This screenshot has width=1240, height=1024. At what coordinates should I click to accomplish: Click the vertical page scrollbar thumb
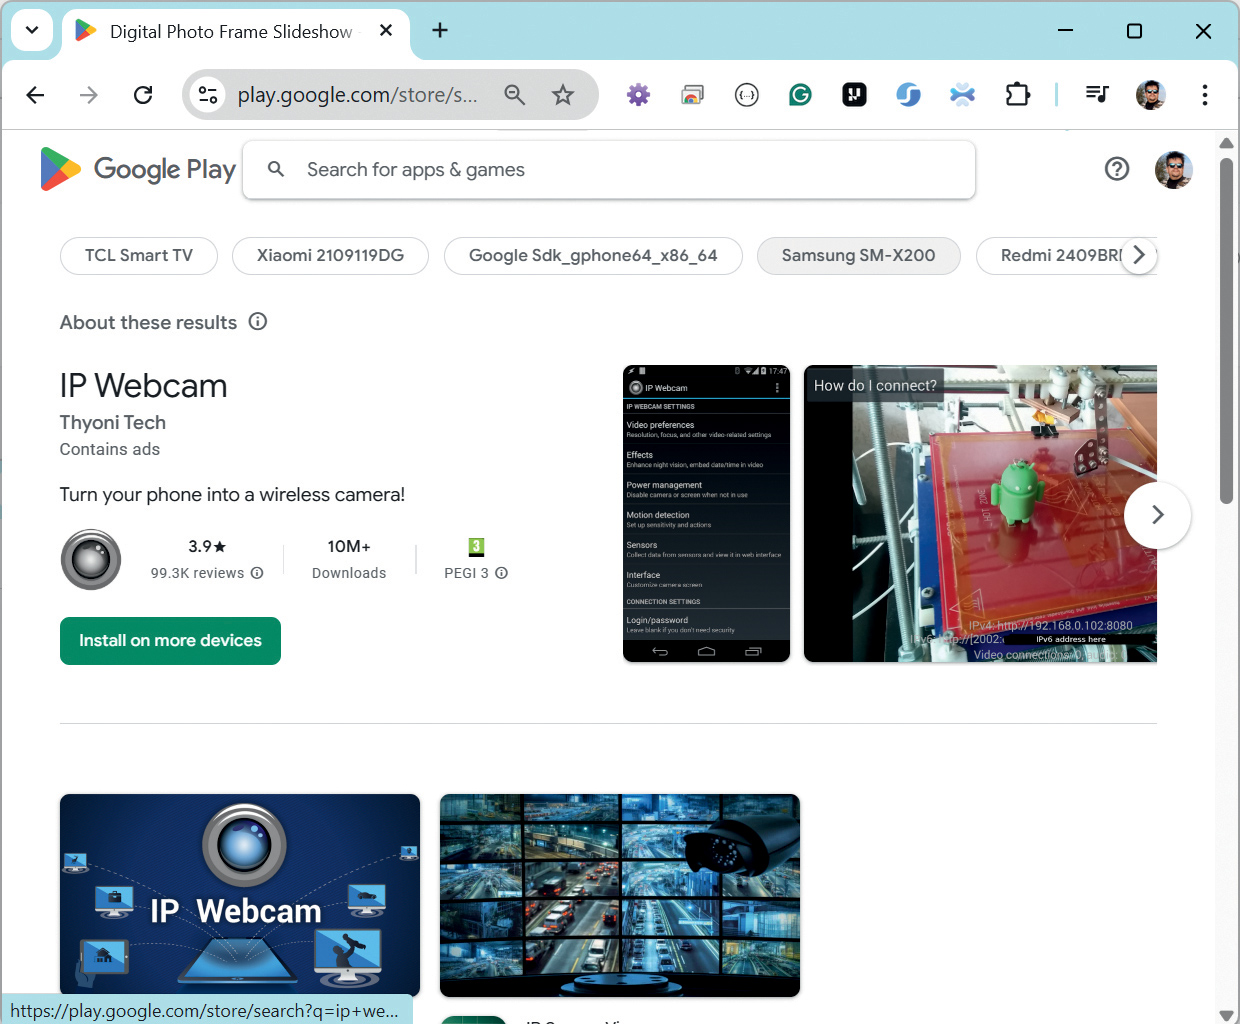[x=1226, y=330]
